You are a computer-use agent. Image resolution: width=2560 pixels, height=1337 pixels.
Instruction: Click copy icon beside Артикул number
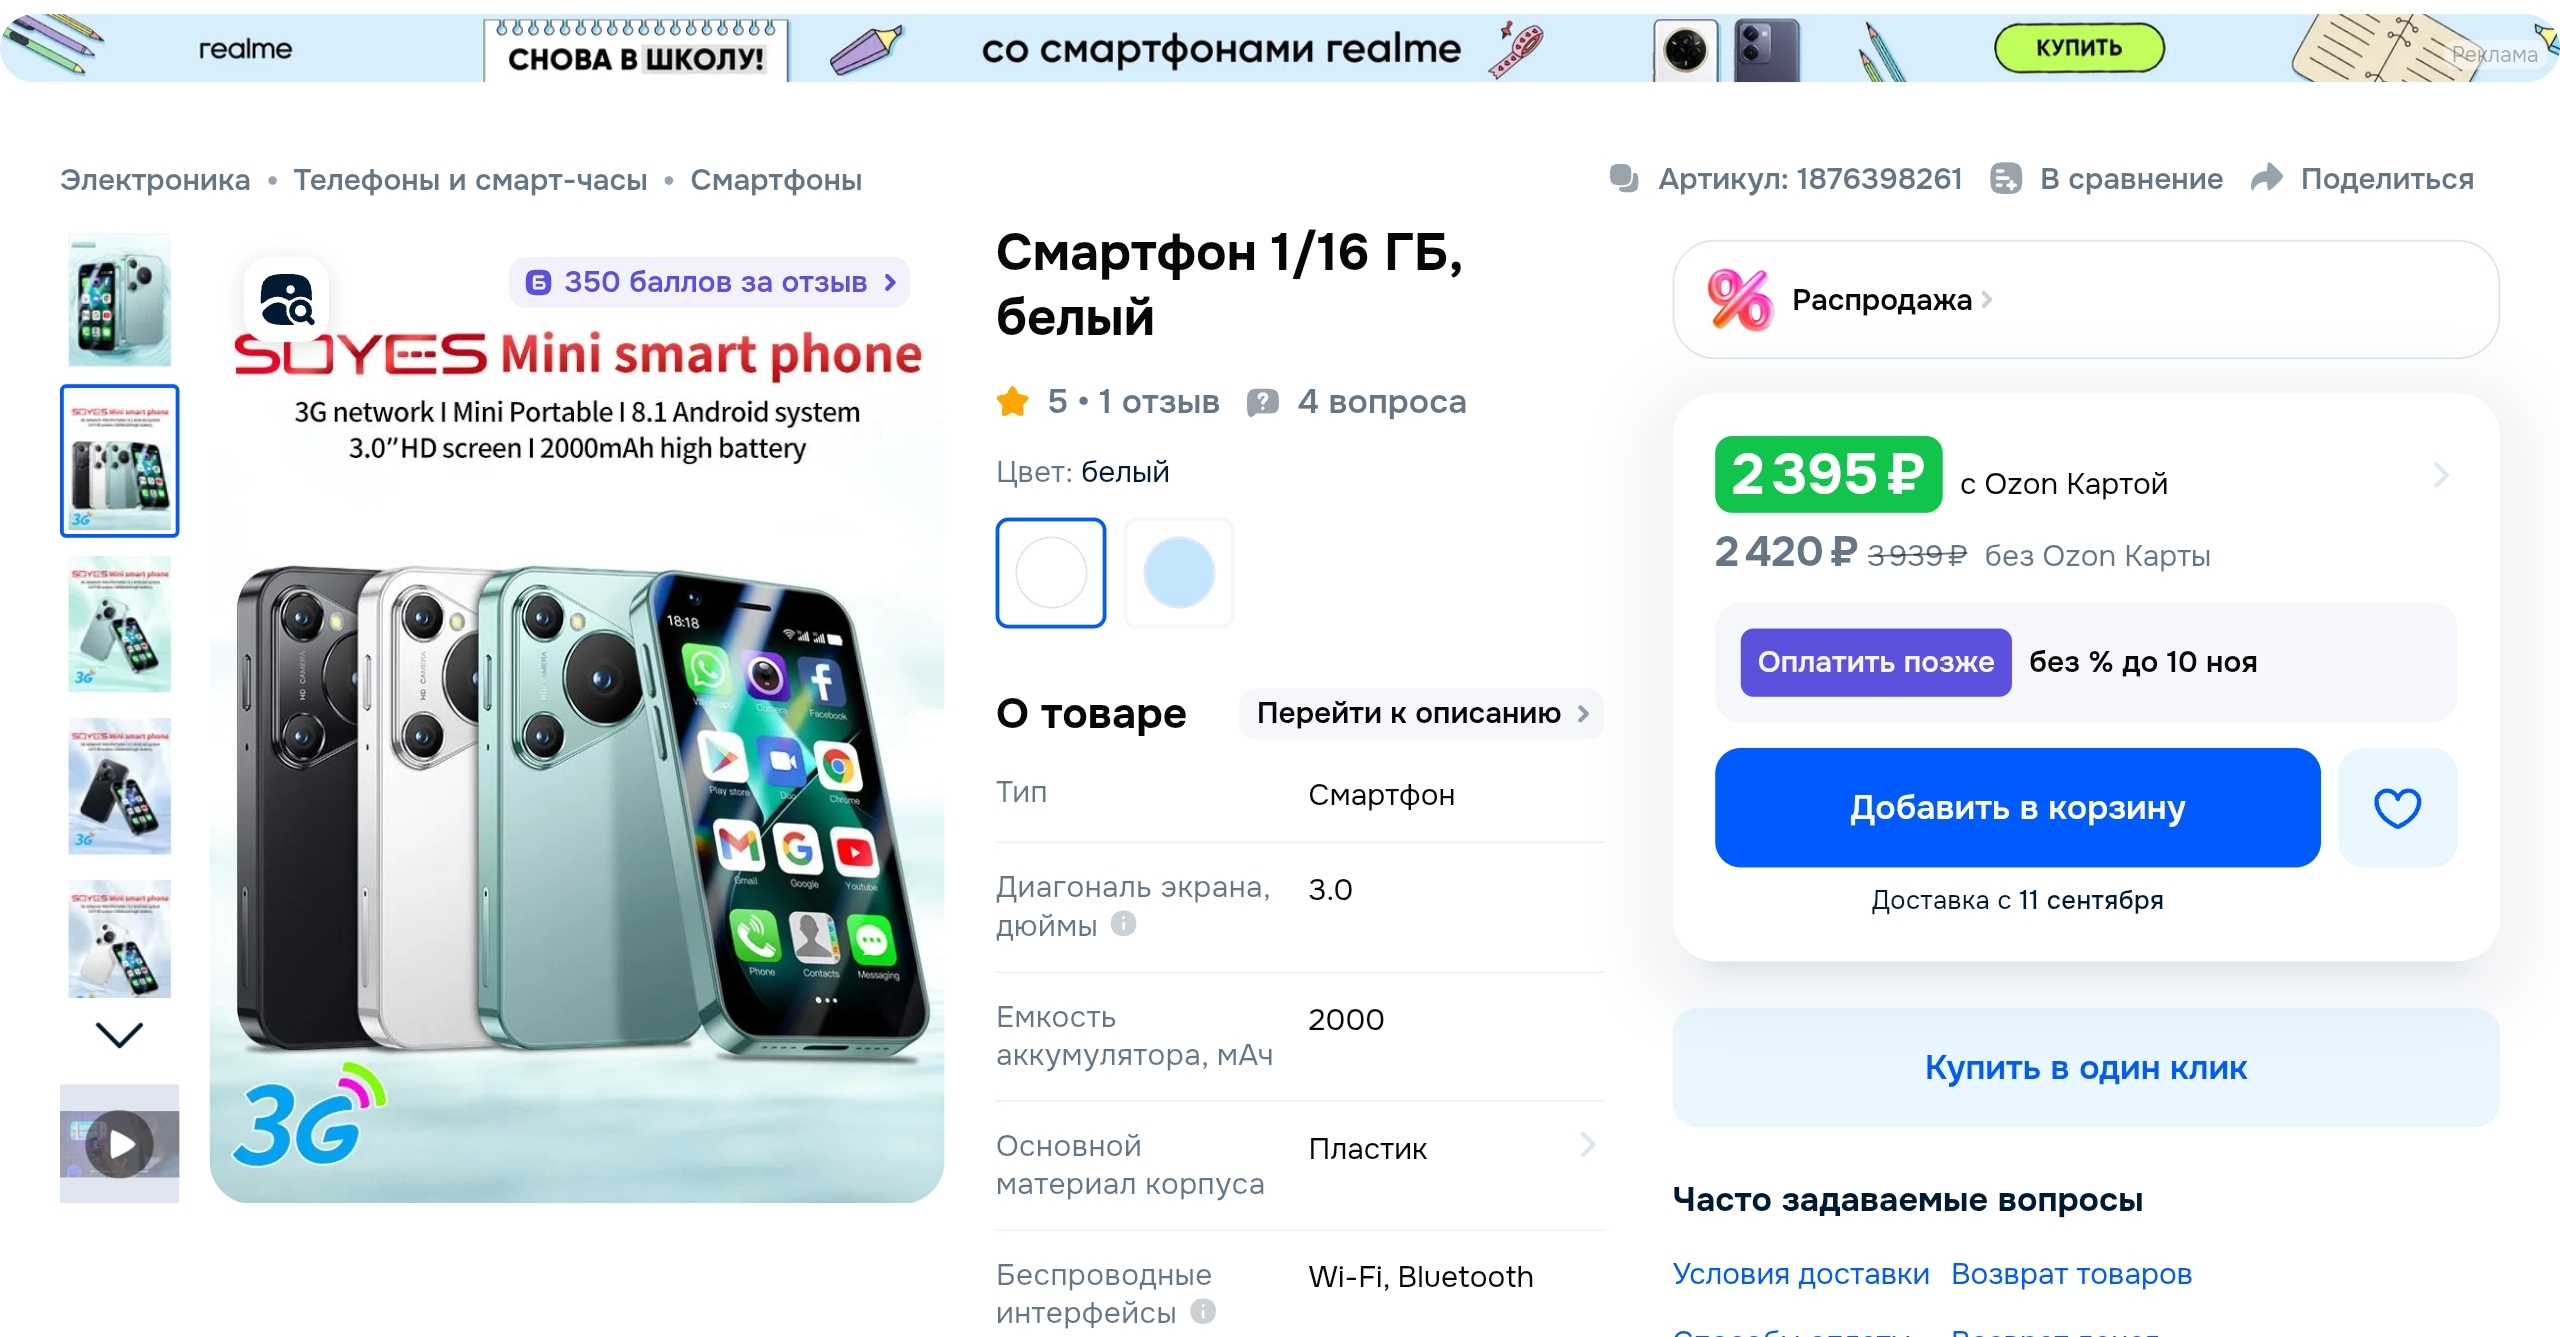click(1624, 178)
